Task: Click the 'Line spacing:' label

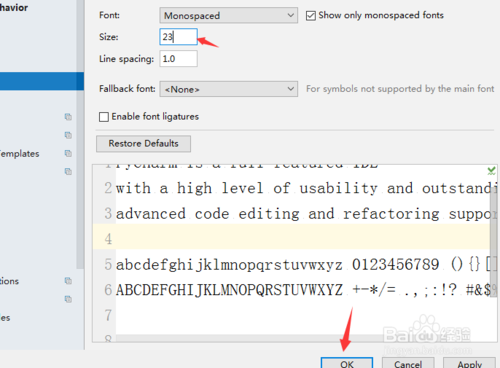Action: pyautogui.click(x=126, y=59)
